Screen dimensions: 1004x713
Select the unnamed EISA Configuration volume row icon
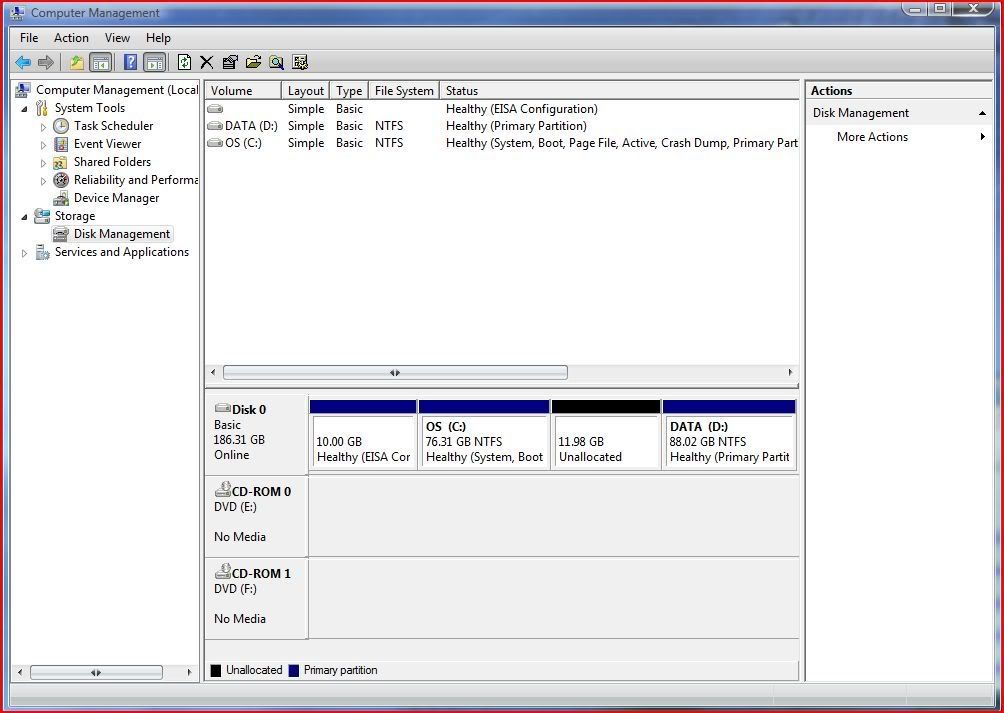point(215,109)
